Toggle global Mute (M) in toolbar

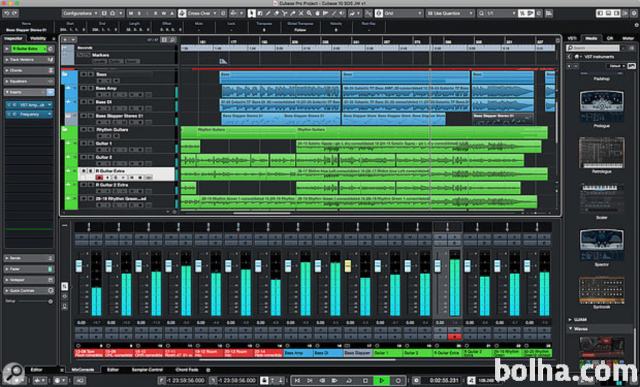[131, 13]
